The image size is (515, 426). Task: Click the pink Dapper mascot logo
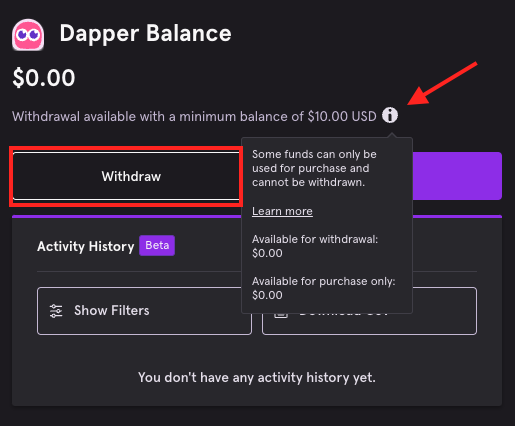pos(28,35)
